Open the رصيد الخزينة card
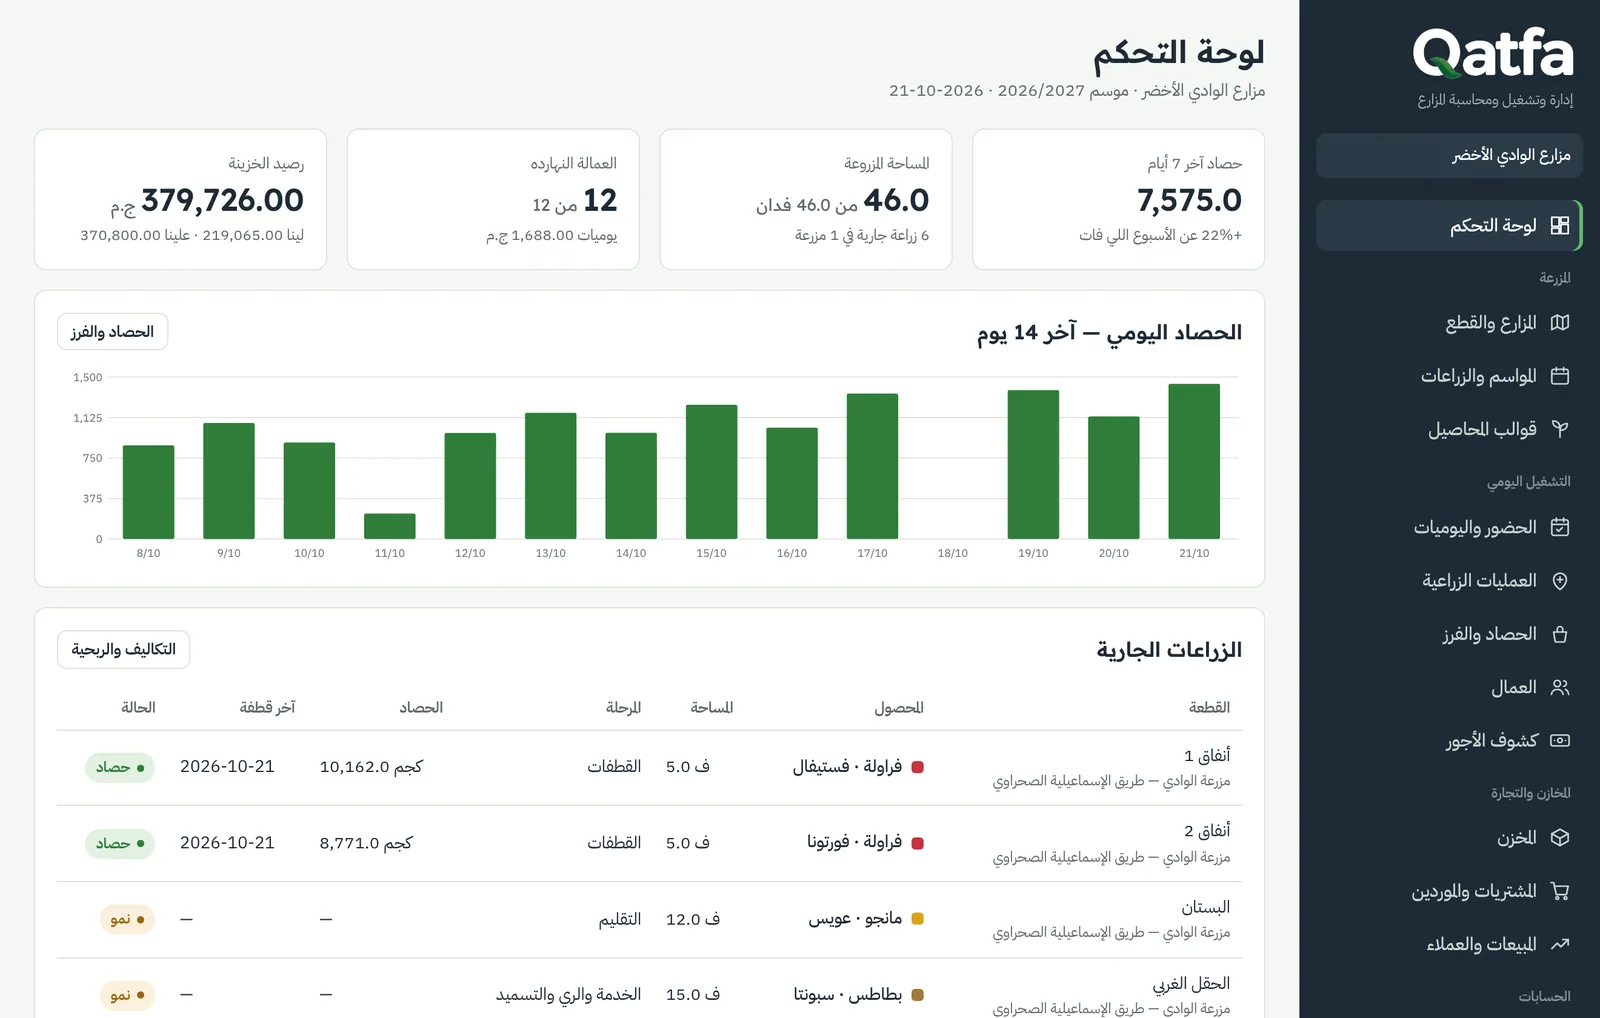Image resolution: width=1600 pixels, height=1018 pixels. coord(181,199)
